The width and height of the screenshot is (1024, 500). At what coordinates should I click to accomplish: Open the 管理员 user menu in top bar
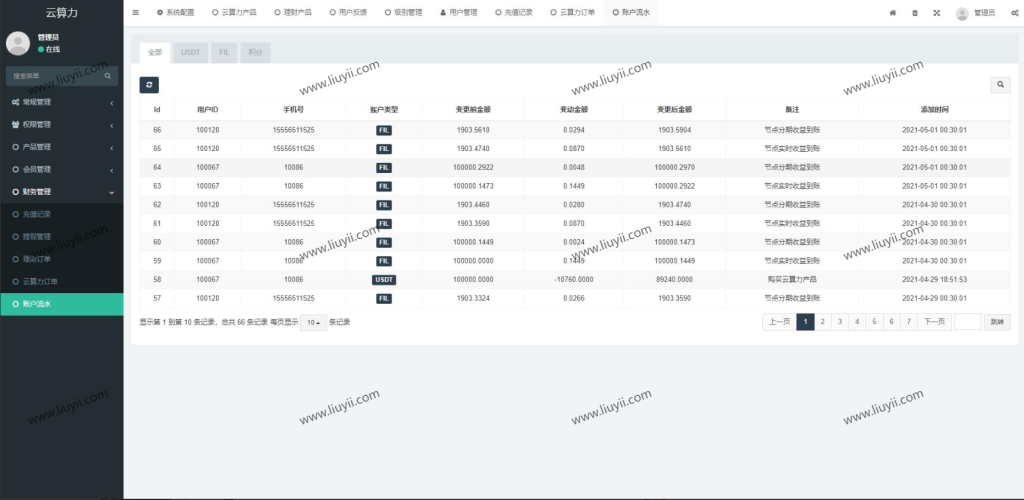click(x=976, y=13)
